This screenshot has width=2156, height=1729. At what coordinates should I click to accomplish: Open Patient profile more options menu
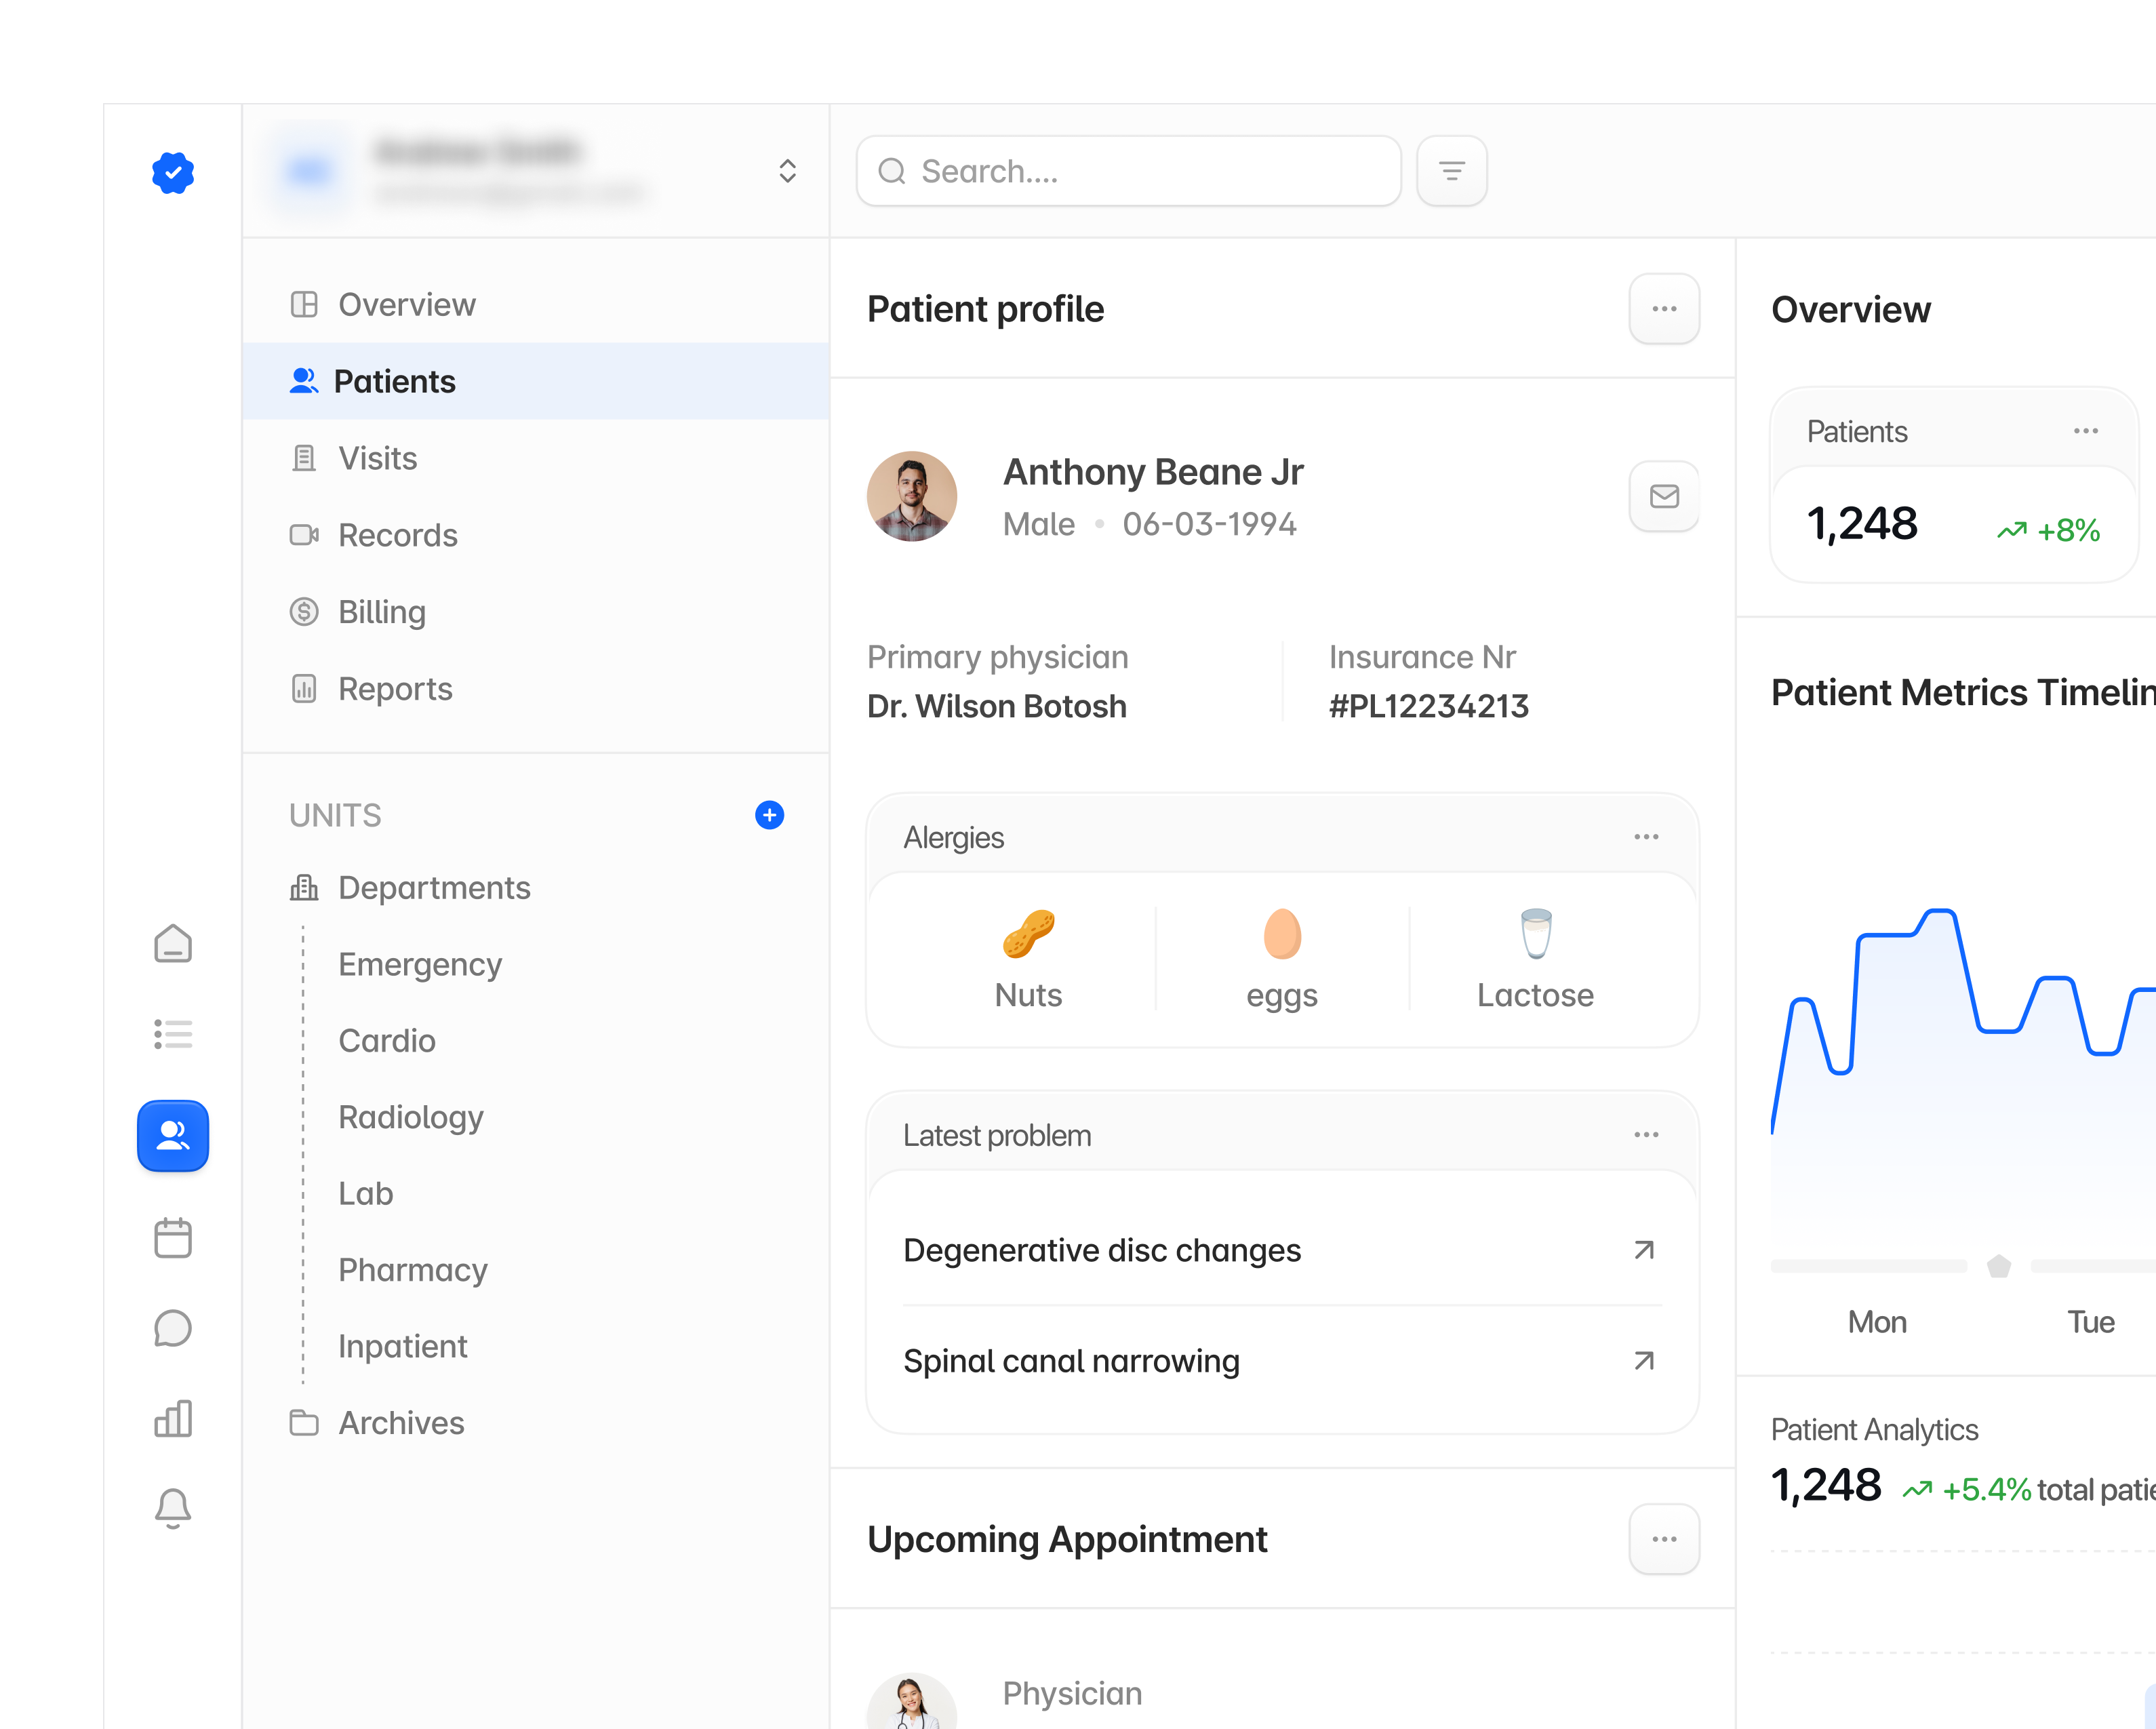(1664, 309)
